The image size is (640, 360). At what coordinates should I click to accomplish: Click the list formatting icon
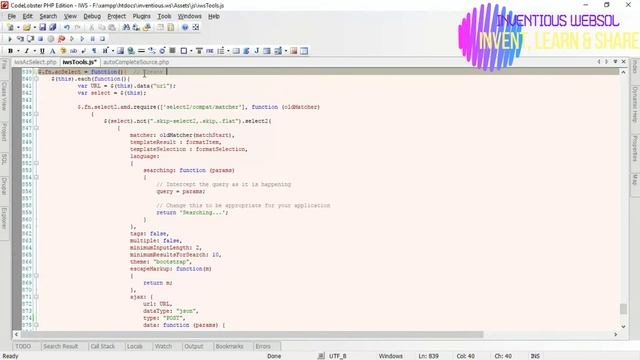coord(221,51)
